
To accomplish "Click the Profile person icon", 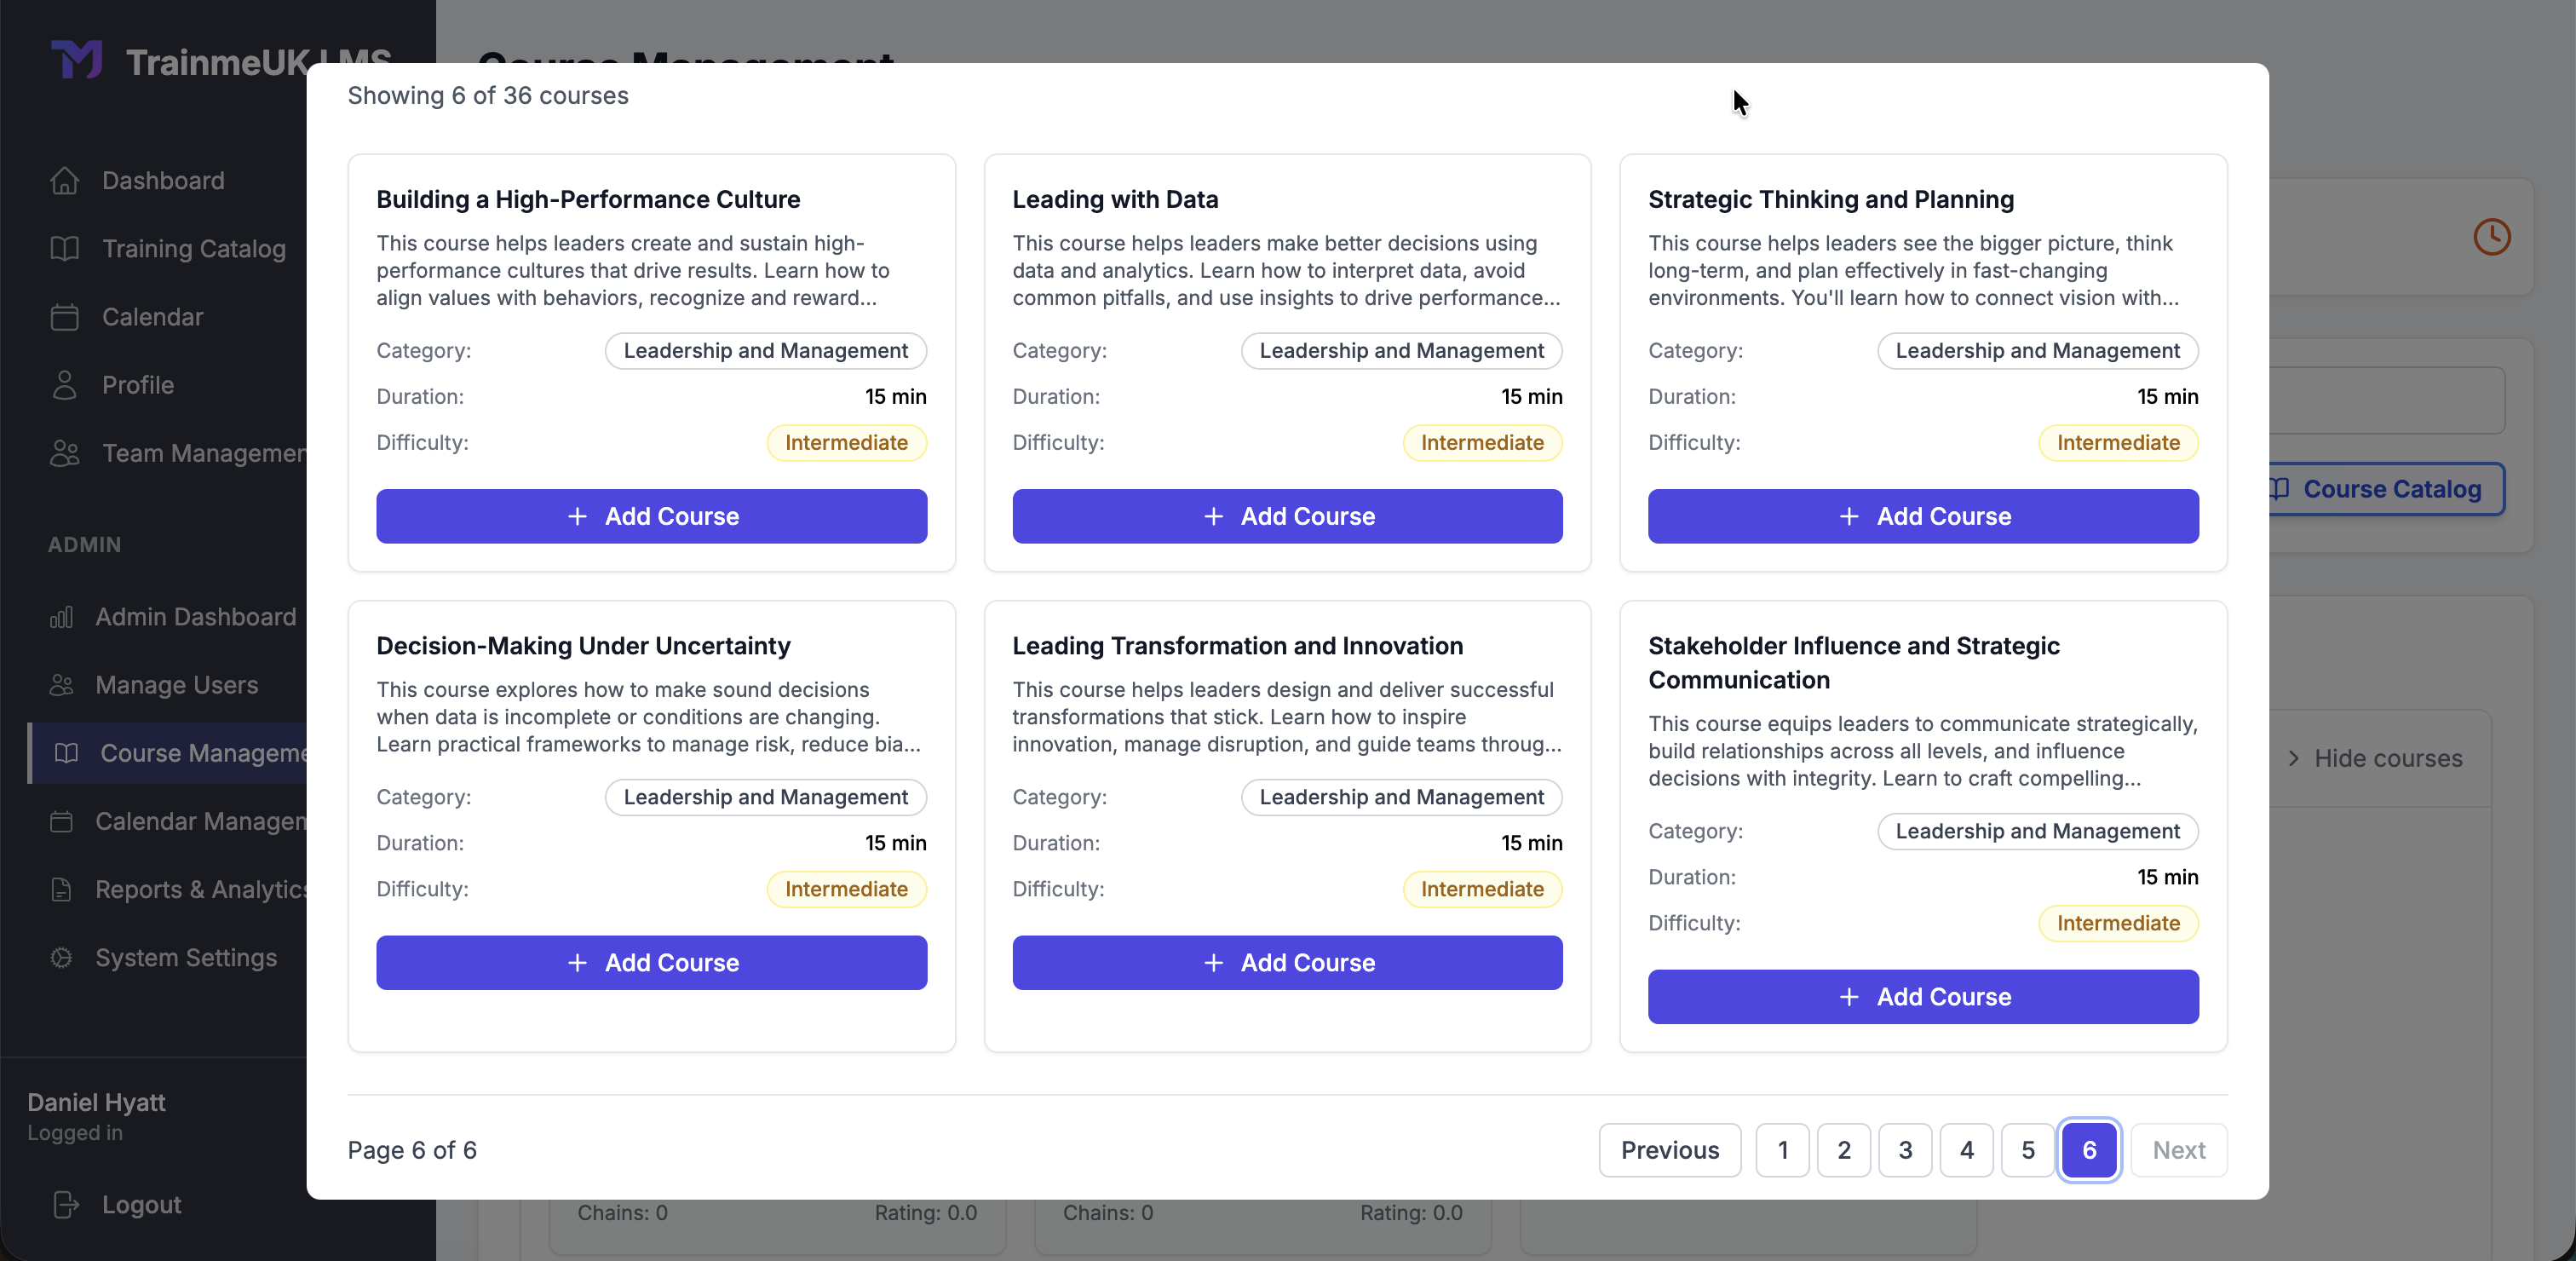I will [65, 385].
